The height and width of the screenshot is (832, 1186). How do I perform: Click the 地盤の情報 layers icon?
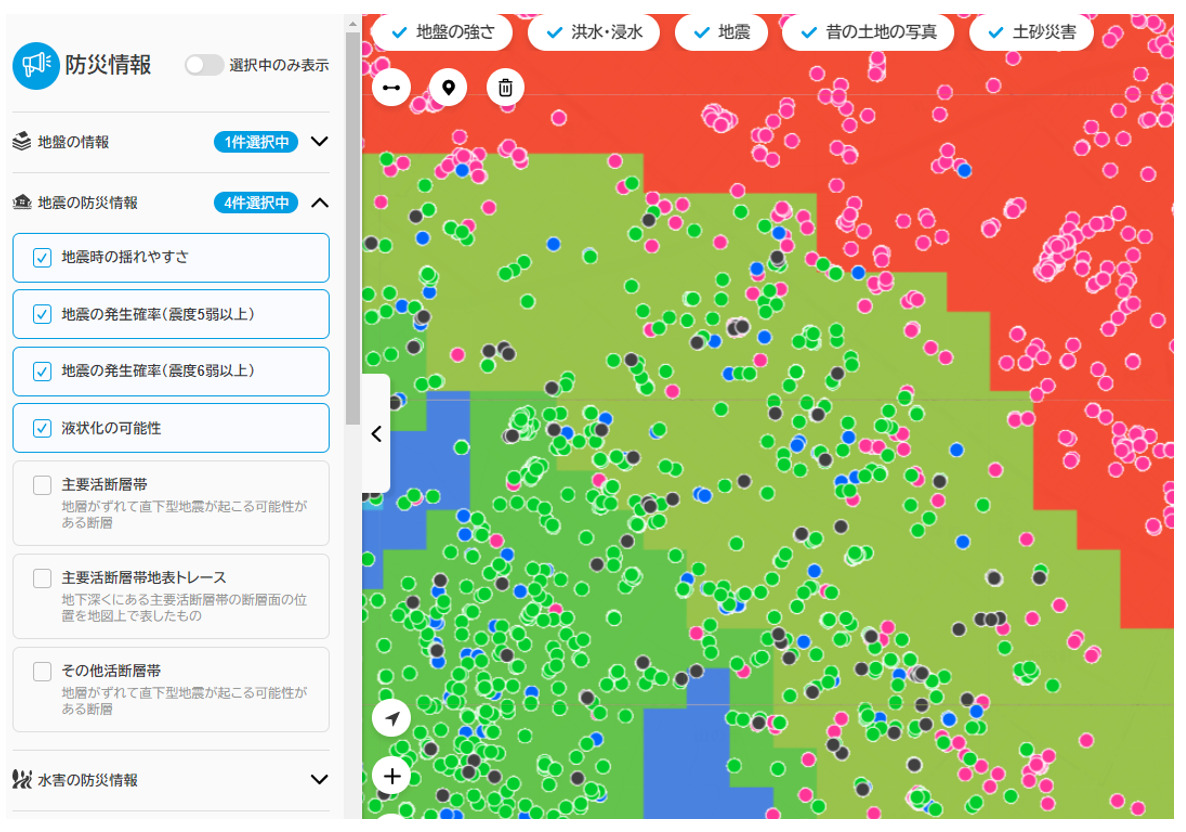(x=21, y=142)
